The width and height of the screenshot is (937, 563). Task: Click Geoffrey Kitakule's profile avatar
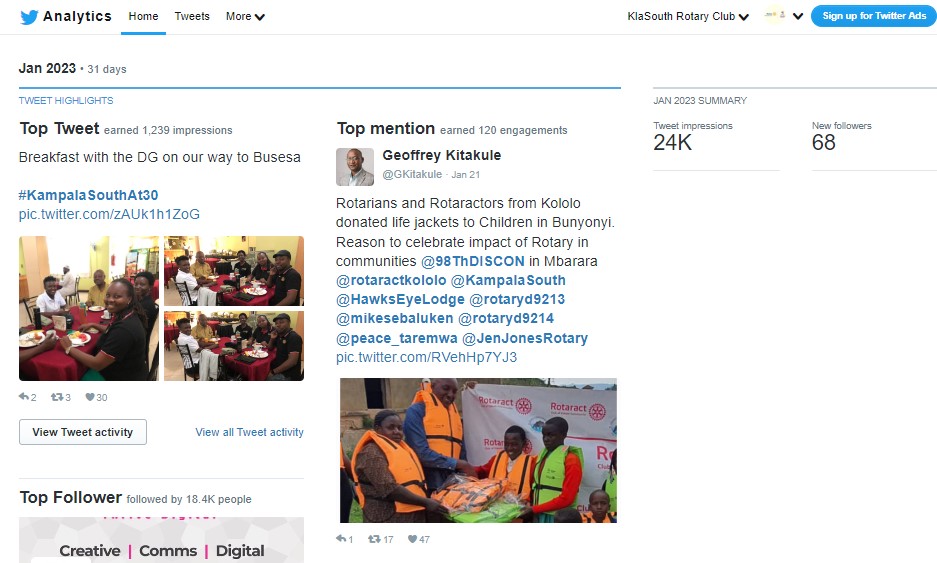pyautogui.click(x=355, y=167)
